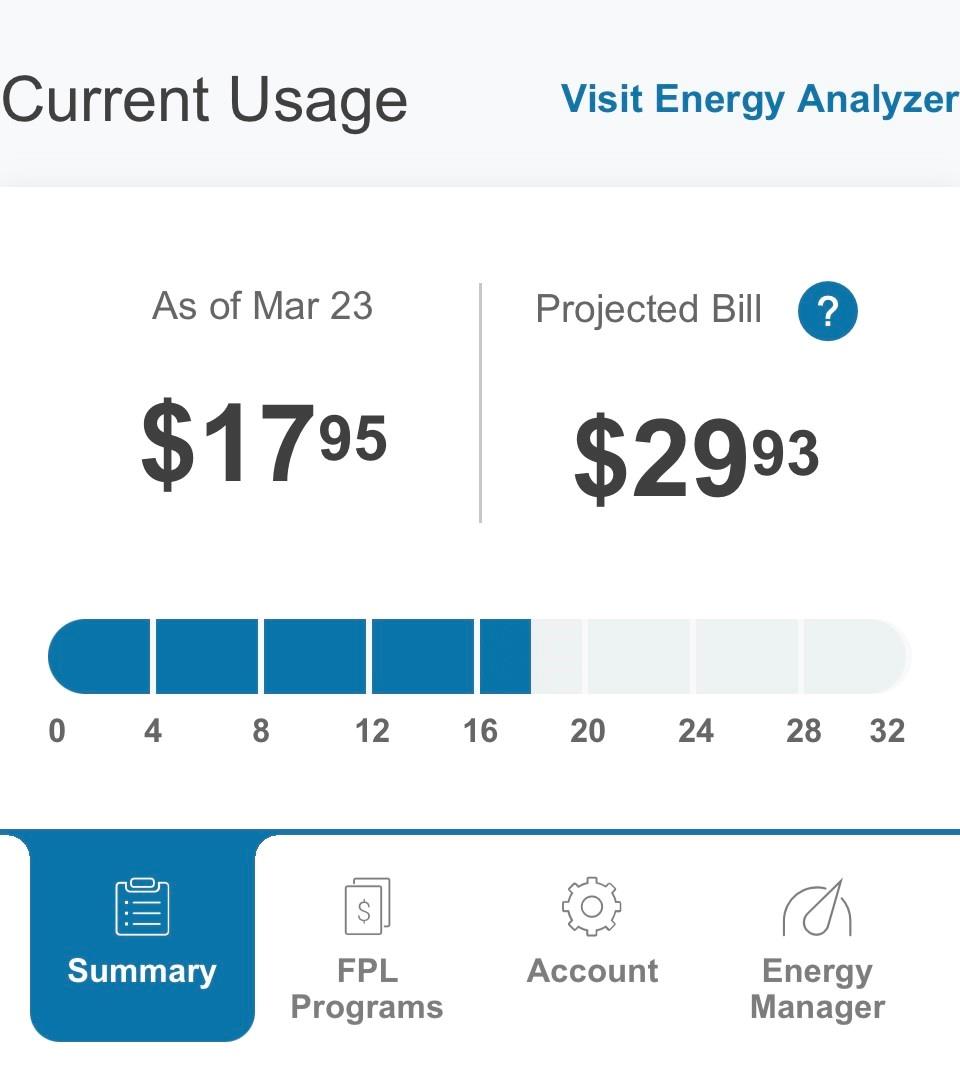This screenshot has height=1078, width=960.
Task: Tap the As of Mar 23 label
Action: pos(262,306)
